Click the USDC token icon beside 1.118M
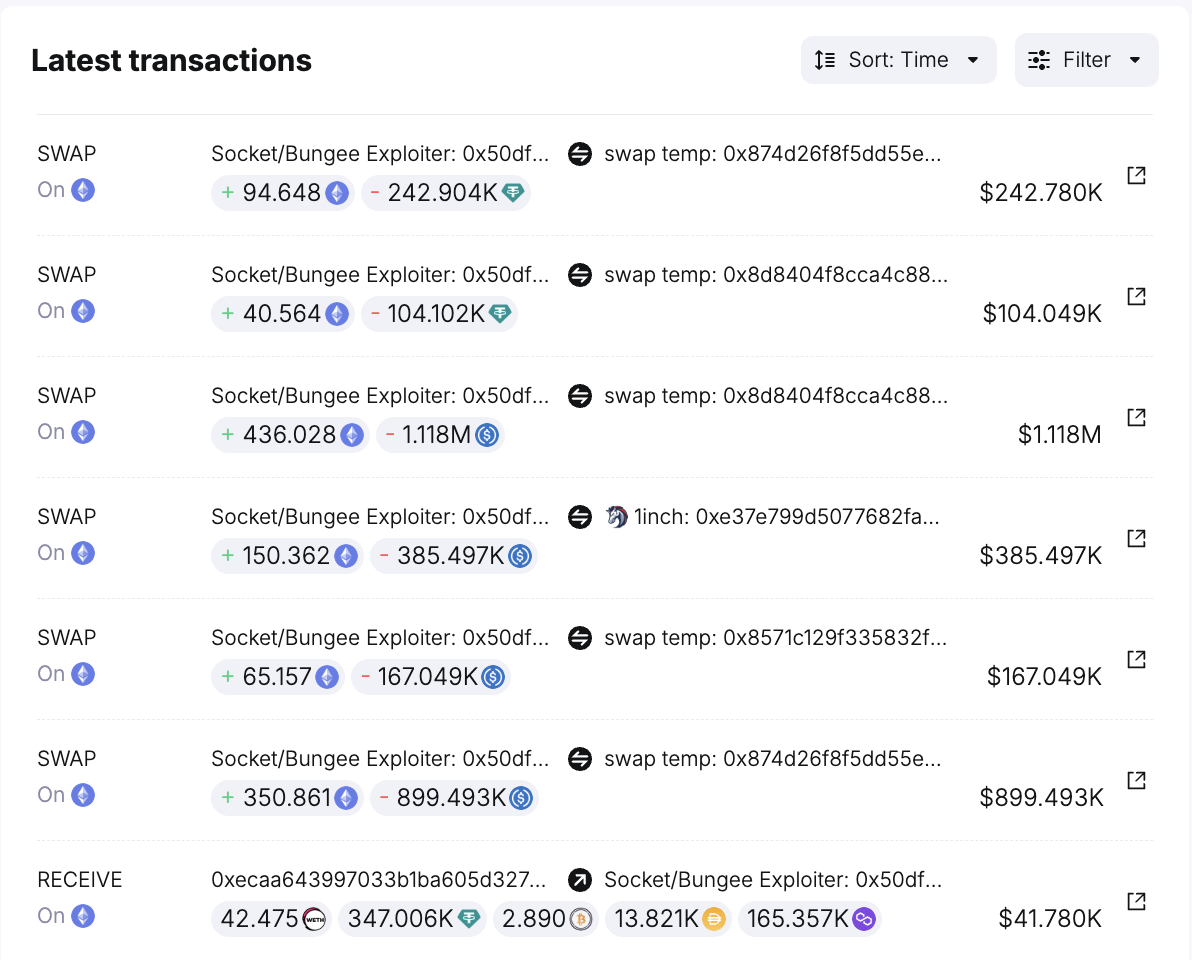 click(487, 434)
